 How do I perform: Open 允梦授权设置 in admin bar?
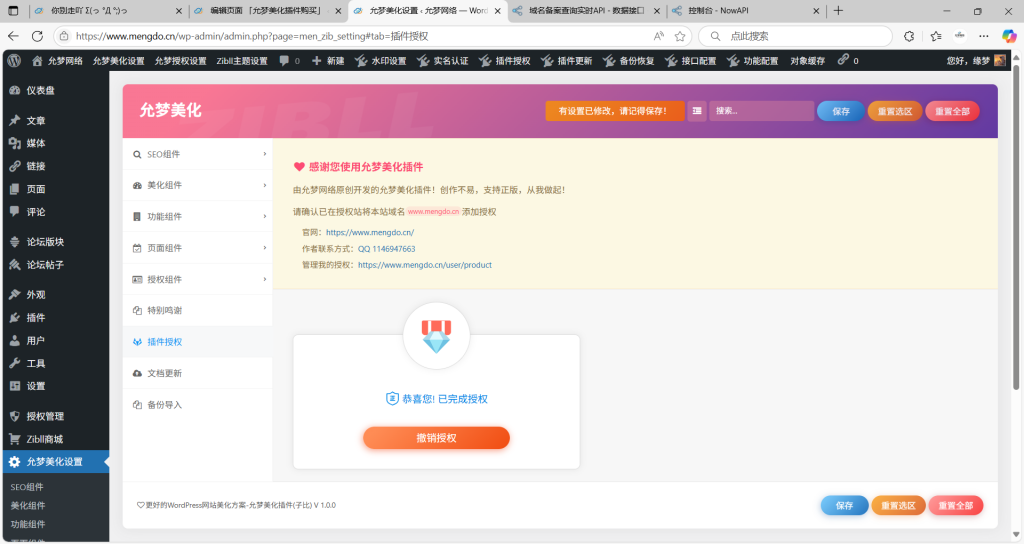[180, 61]
